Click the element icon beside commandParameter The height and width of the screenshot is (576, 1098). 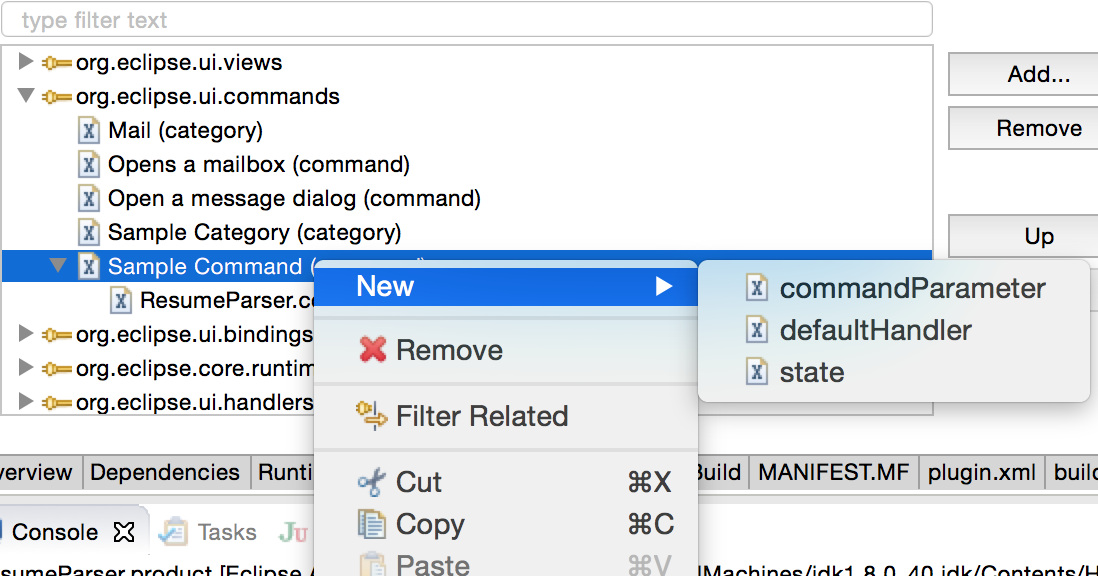click(x=756, y=288)
